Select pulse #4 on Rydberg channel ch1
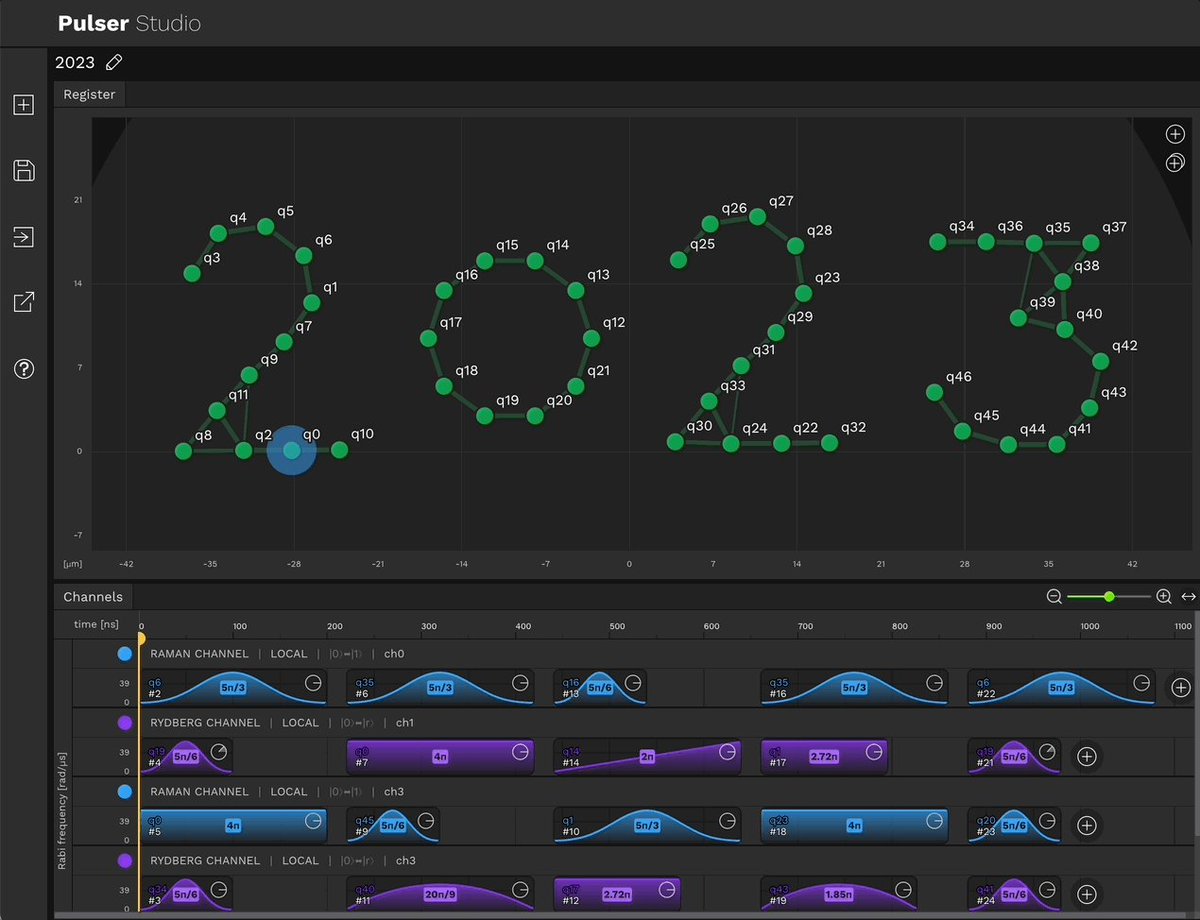The width and height of the screenshot is (1200, 920). coord(186,756)
